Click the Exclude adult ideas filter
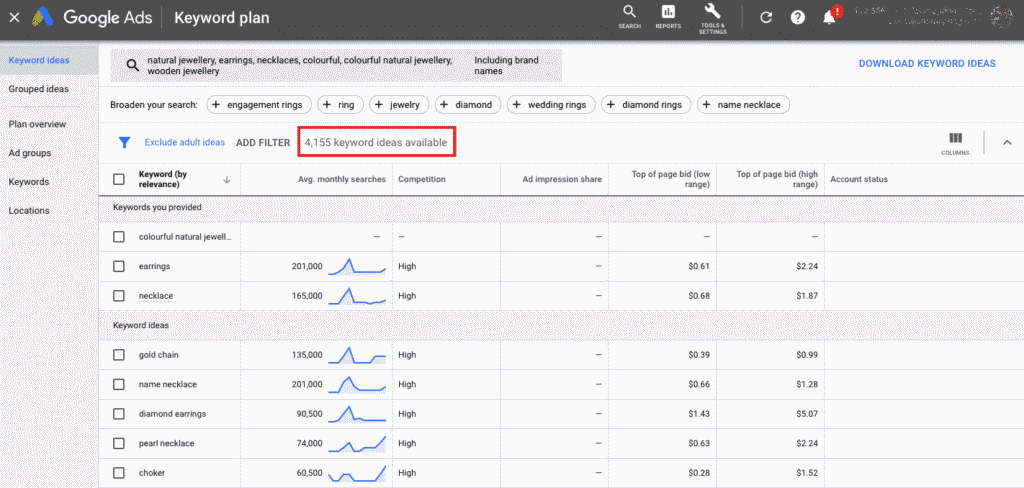Viewport: 1024px width, 488px height. point(185,142)
